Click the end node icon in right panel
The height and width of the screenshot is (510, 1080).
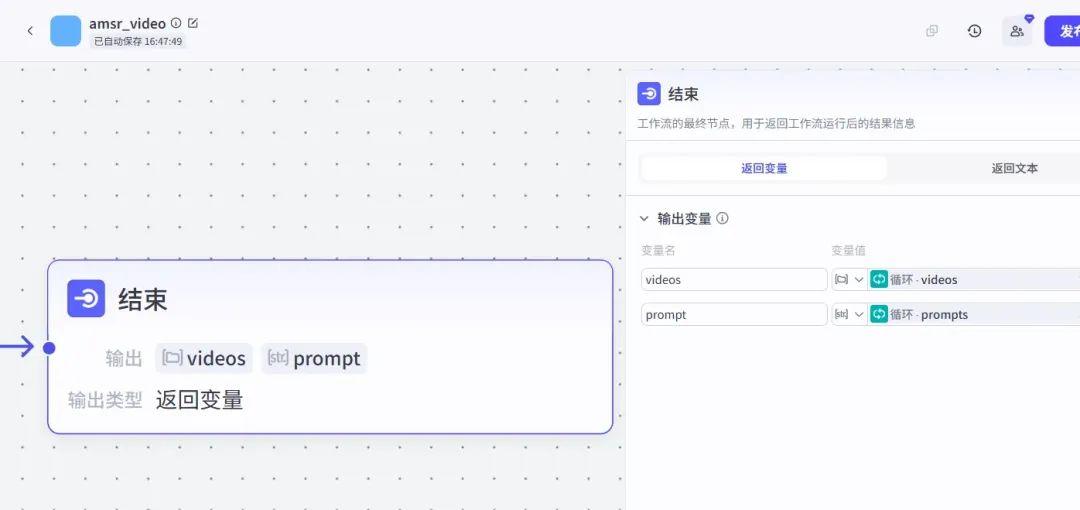point(649,94)
